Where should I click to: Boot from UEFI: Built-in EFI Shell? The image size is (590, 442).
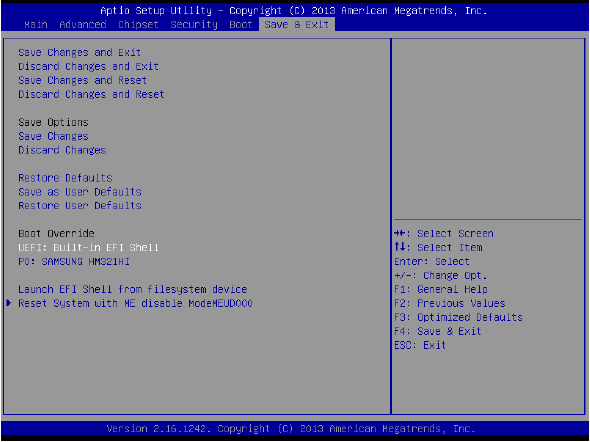point(88,248)
